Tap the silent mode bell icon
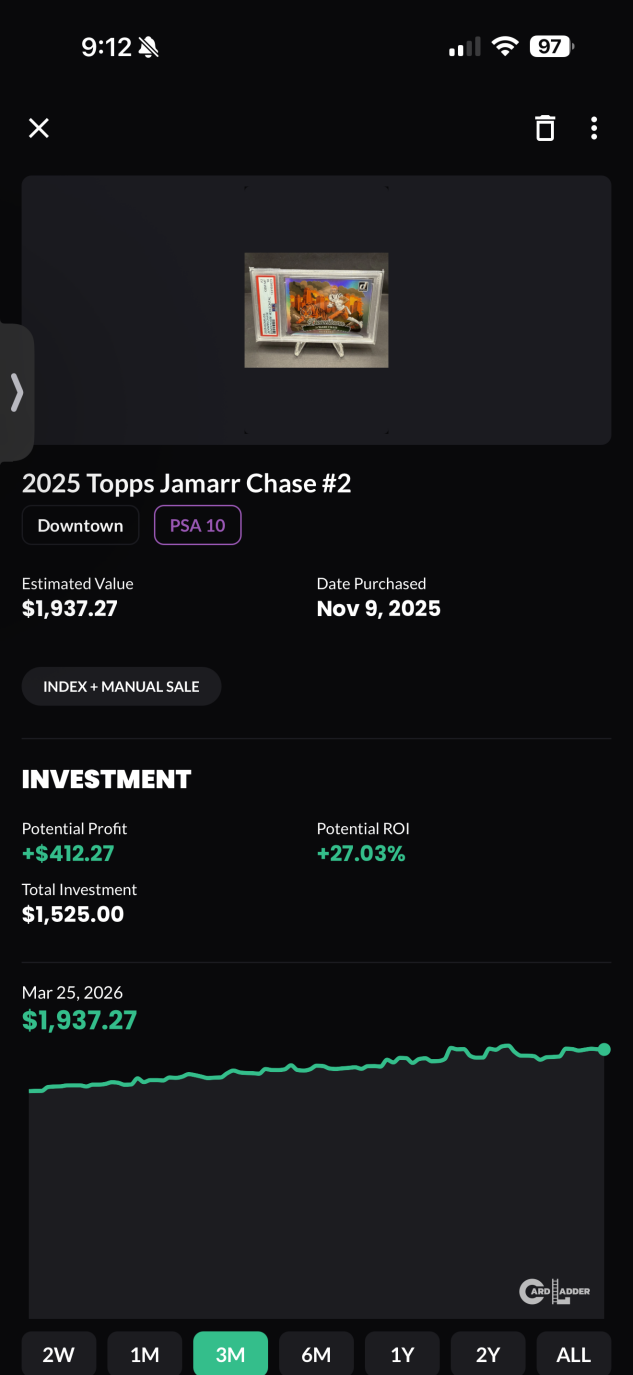The image size is (633, 1375). tap(149, 47)
